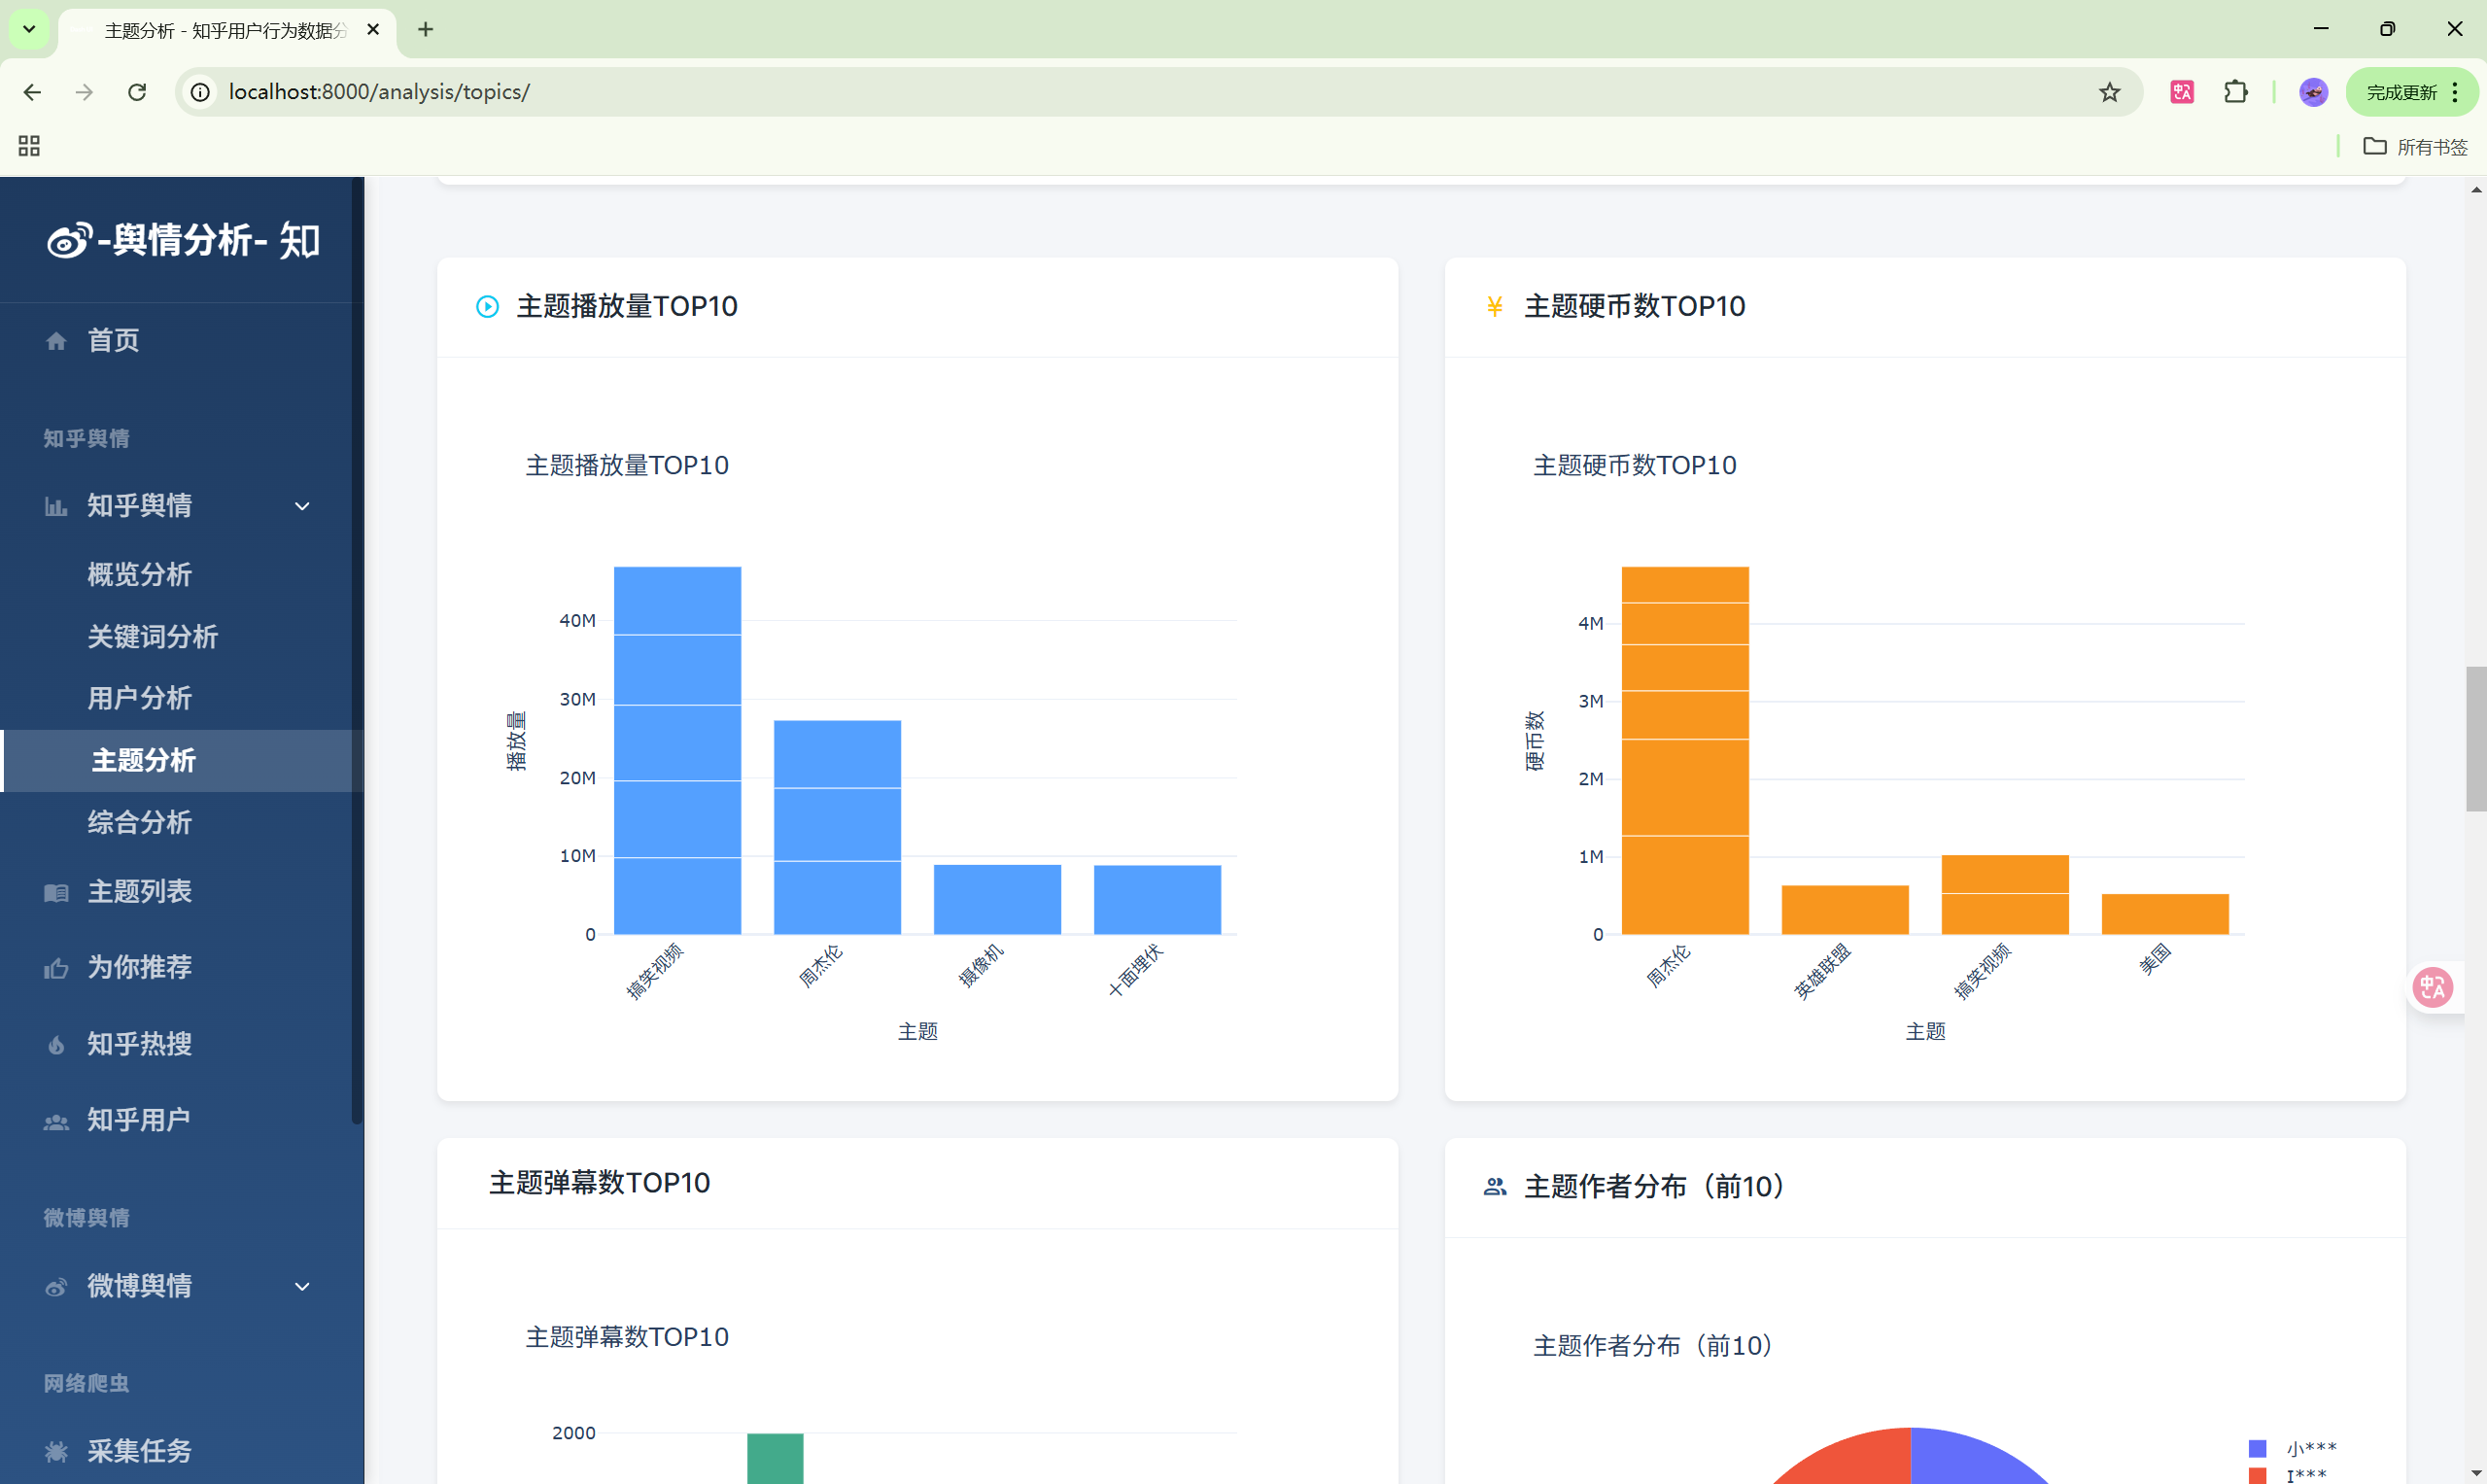Toggle the 小*** legend color swatch

2257,1448
